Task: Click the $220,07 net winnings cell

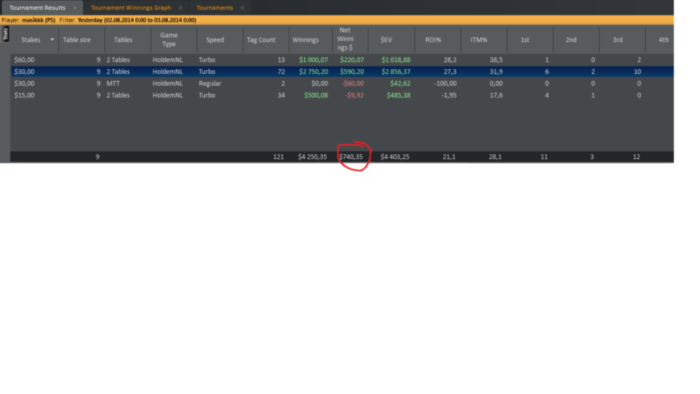Action: point(352,60)
